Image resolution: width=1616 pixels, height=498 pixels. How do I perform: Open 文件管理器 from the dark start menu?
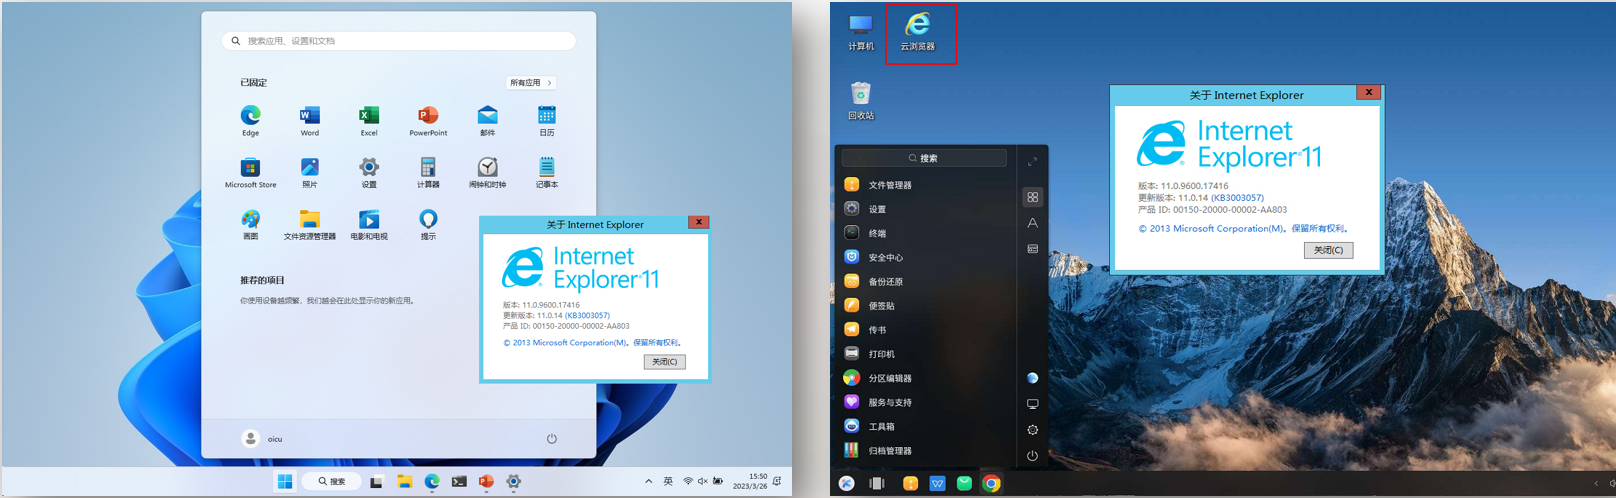tap(889, 185)
